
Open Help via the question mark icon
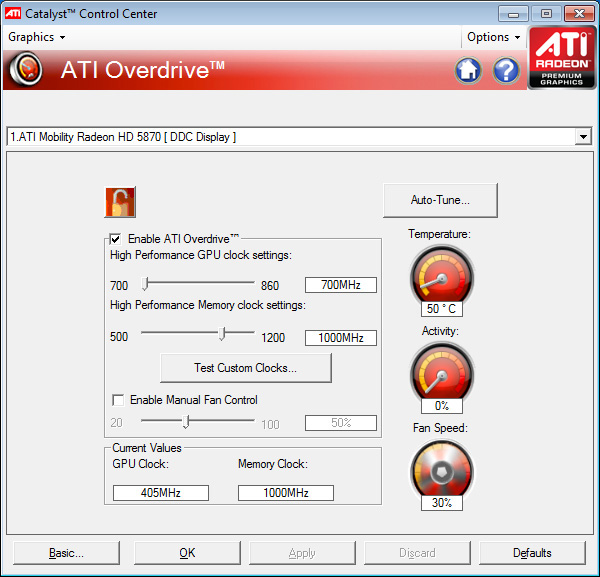point(506,70)
